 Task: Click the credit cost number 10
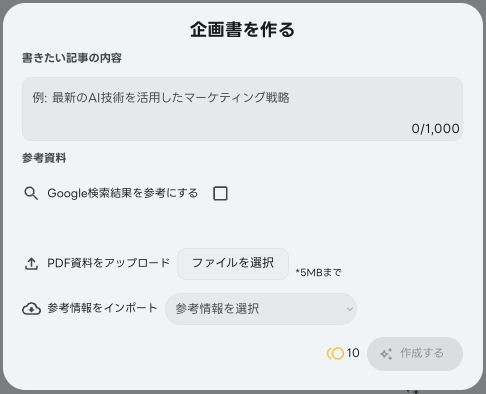click(353, 353)
